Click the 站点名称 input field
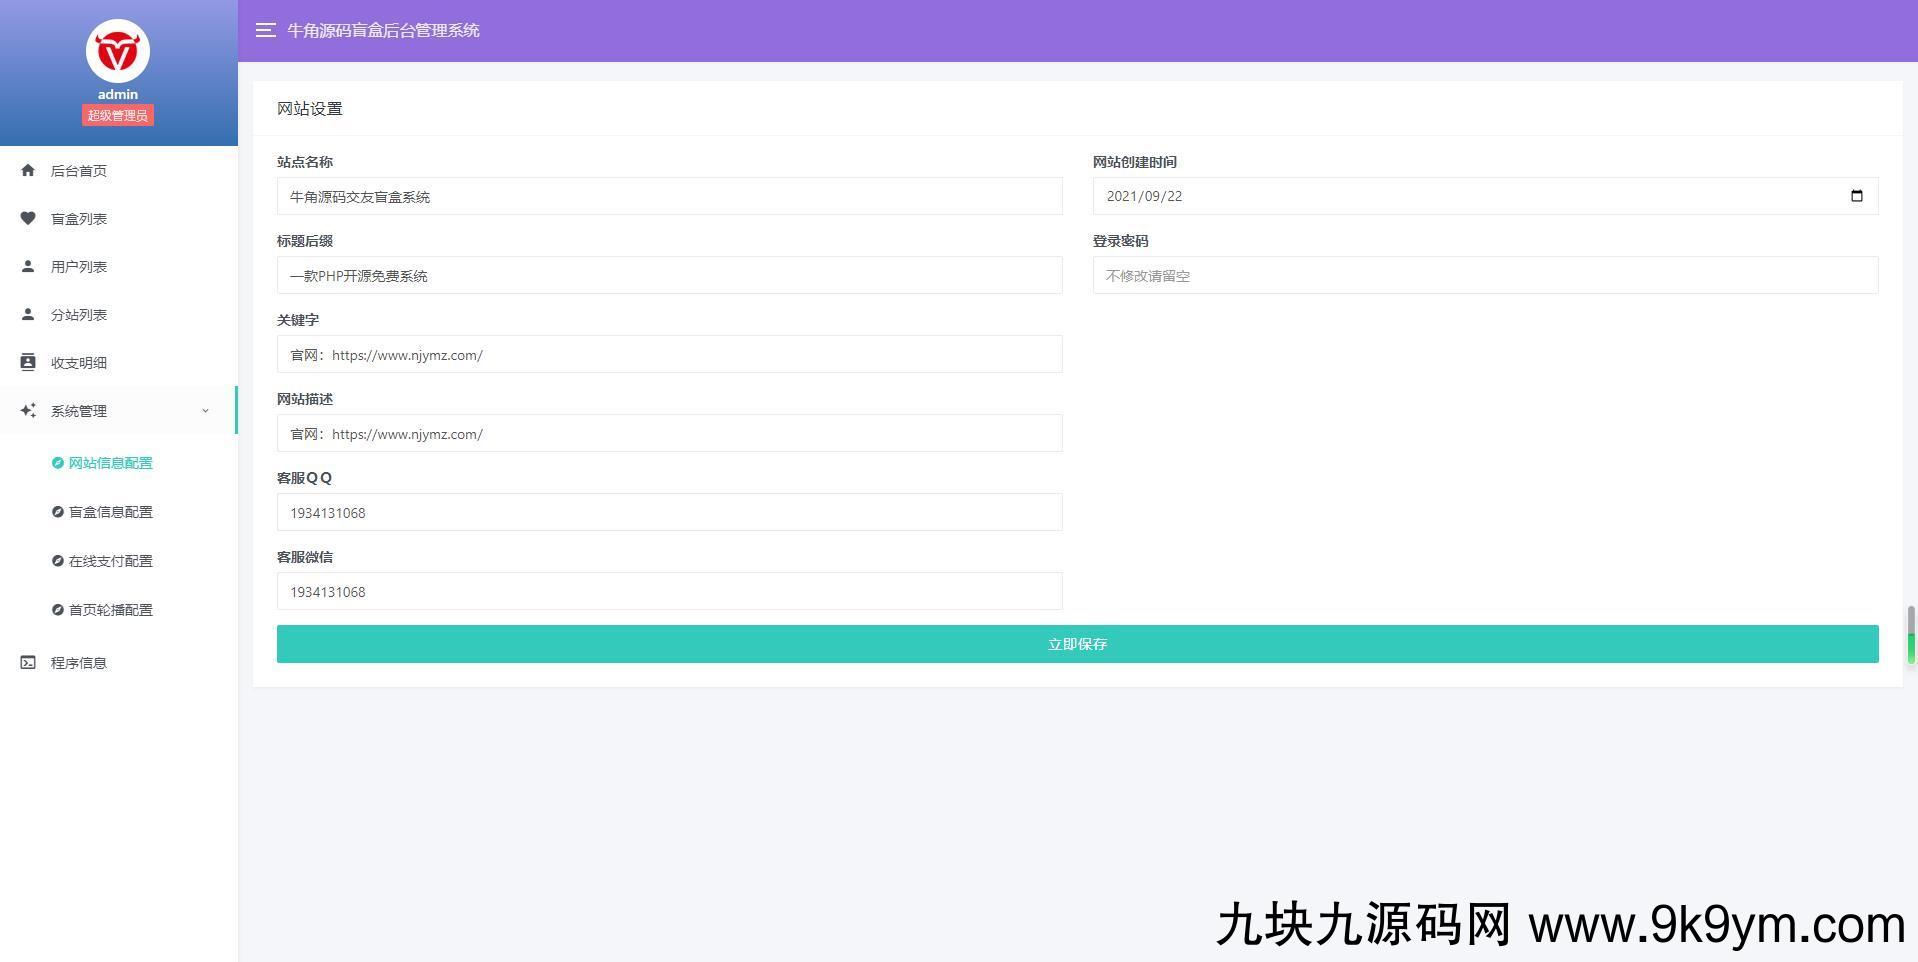The width and height of the screenshot is (1918, 962). pyautogui.click(x=669, y=196)
